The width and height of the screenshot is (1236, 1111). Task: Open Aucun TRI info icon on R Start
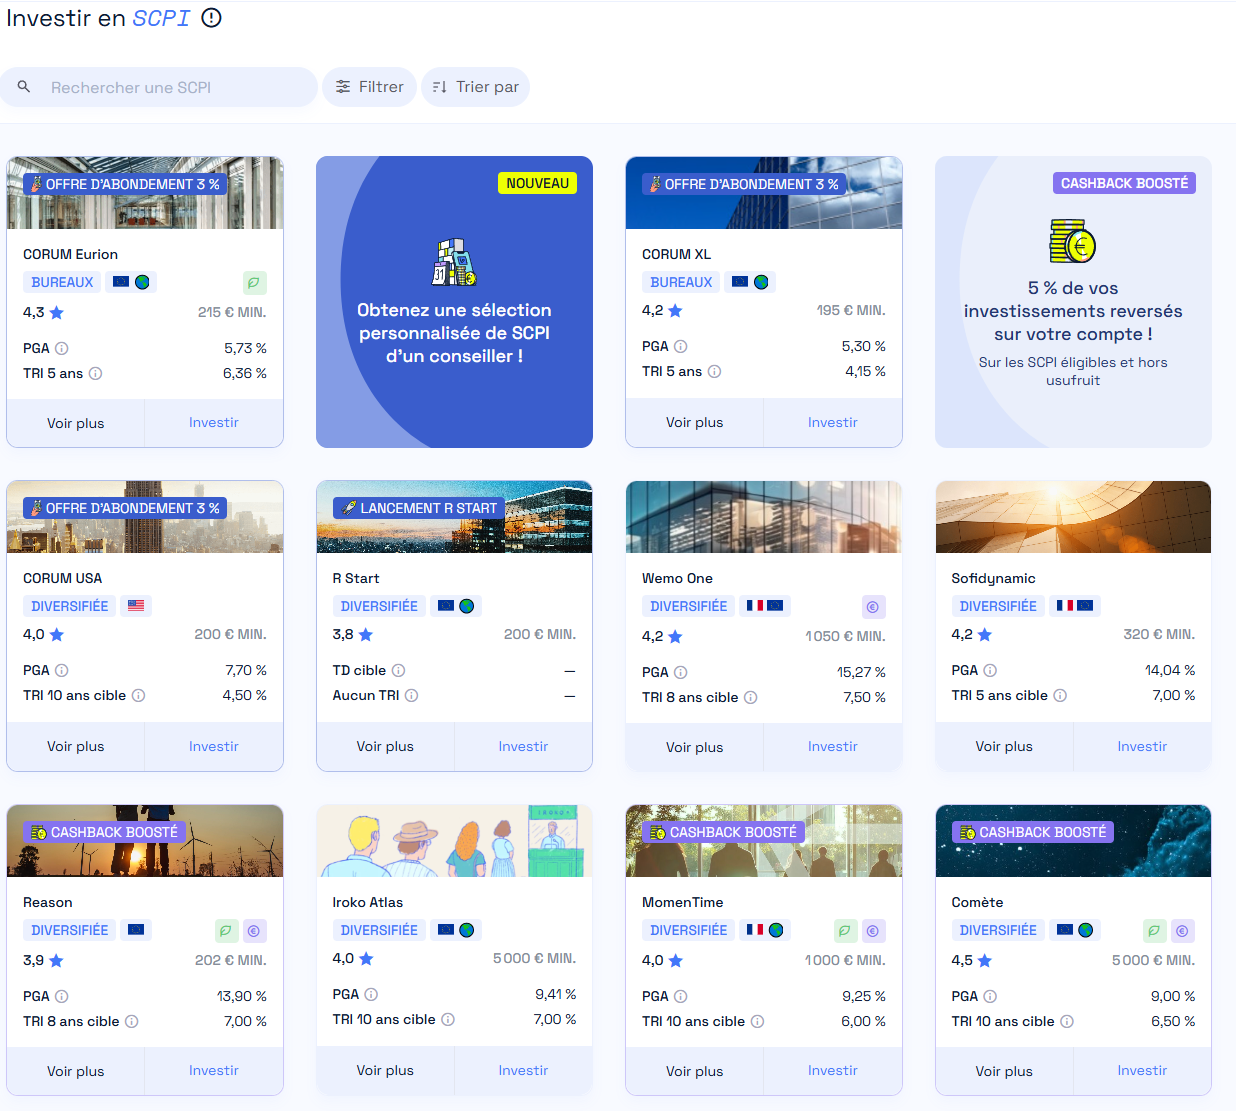click(x=411, y=695)
